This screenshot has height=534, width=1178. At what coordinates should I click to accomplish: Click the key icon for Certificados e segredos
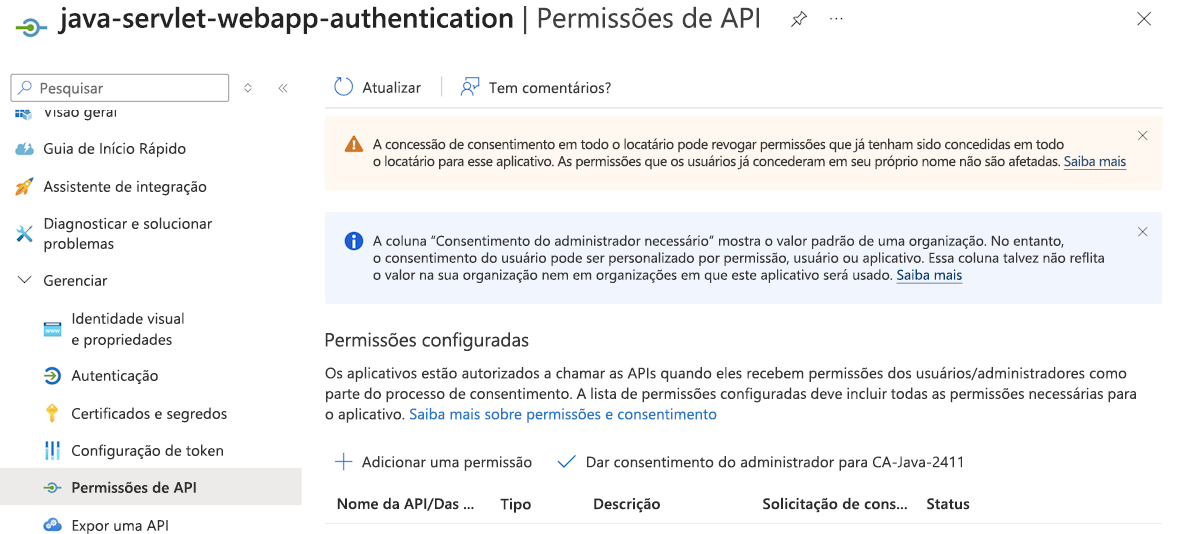(x=52, y=413)
